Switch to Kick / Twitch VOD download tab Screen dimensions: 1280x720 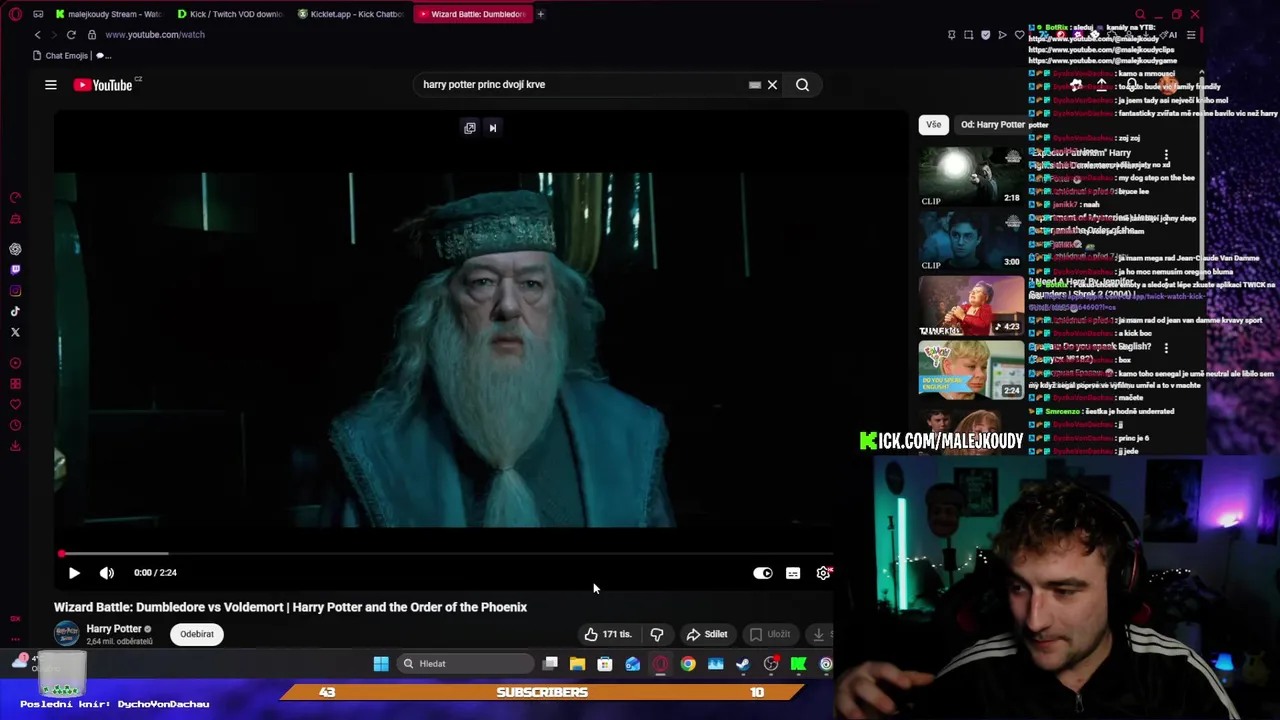pos(230,14)
